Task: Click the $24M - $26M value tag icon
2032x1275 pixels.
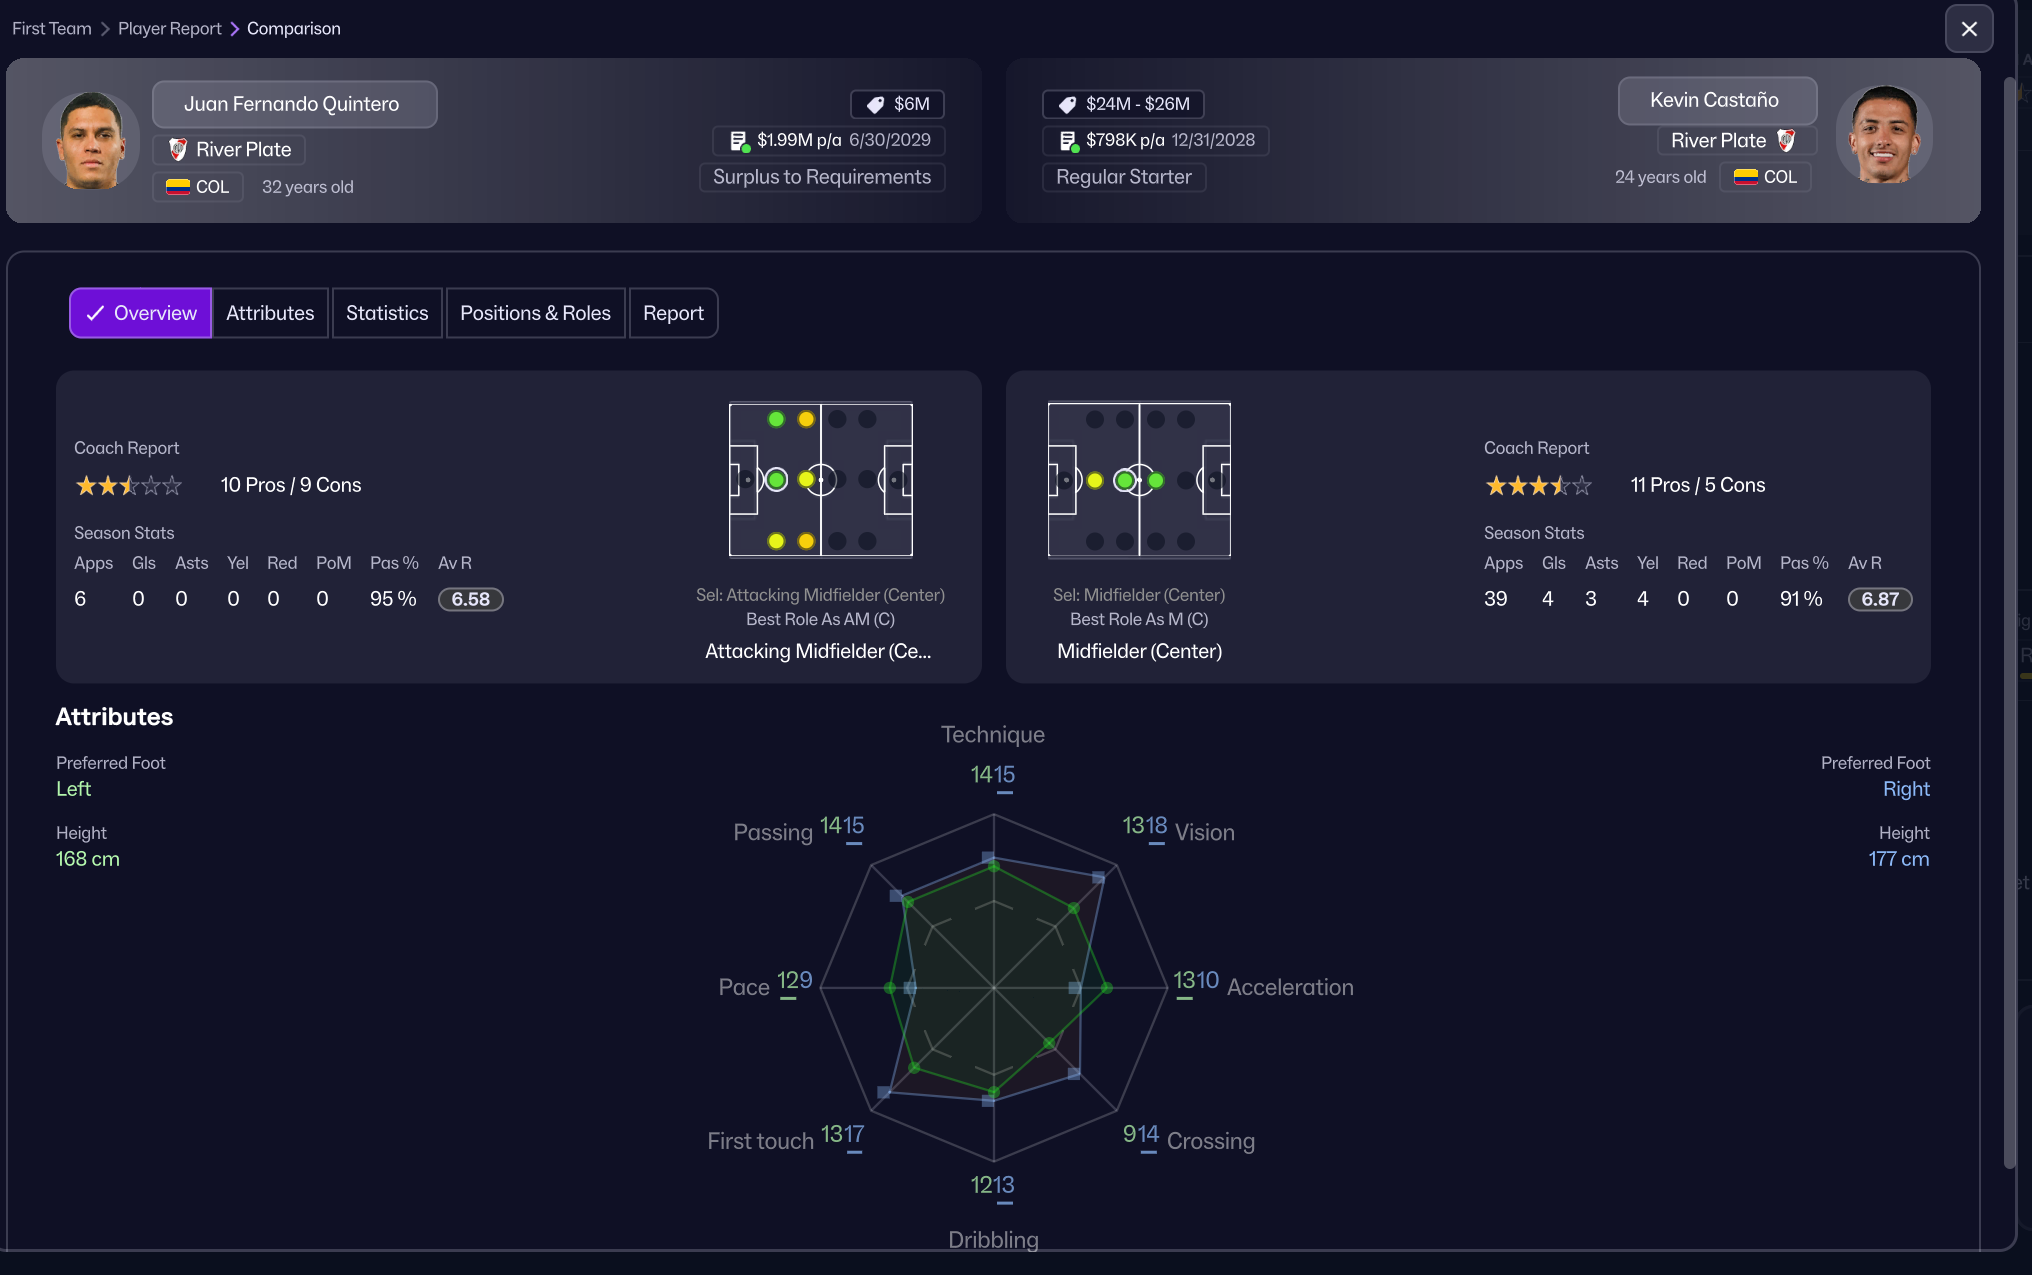Action: coord(1067,105)
